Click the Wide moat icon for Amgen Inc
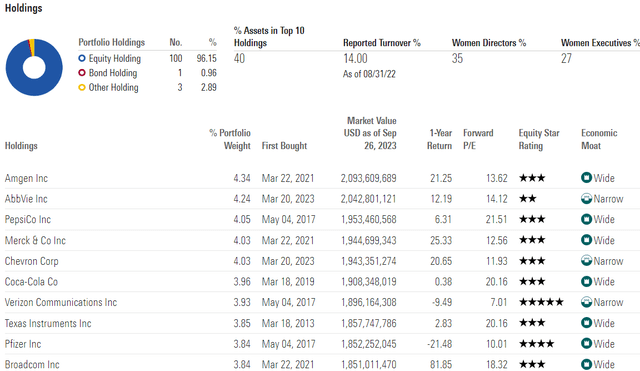Viewport: 640px width, 371px height. (x=586, y=178)
